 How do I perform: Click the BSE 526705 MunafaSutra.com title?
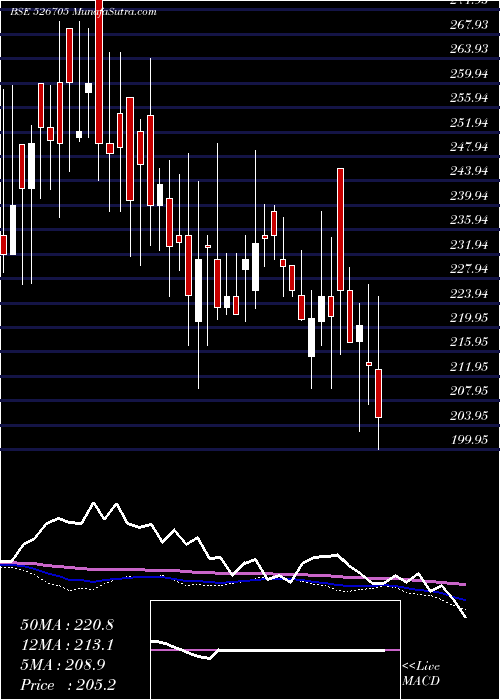coord(83,12)
